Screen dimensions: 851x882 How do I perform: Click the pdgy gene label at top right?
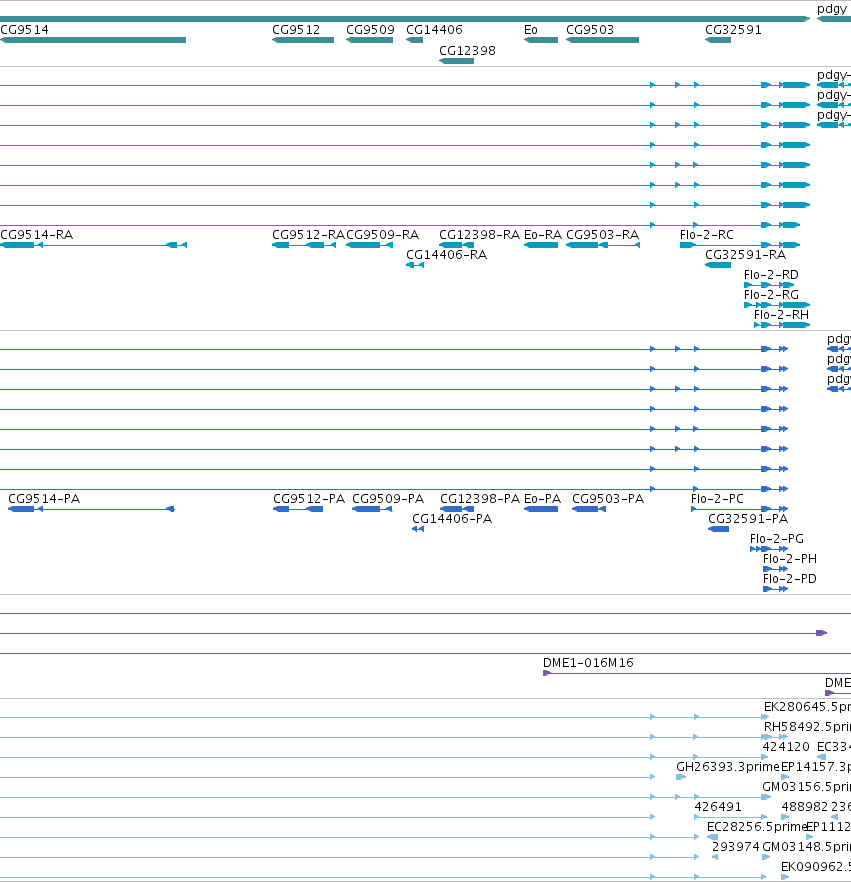832,9
